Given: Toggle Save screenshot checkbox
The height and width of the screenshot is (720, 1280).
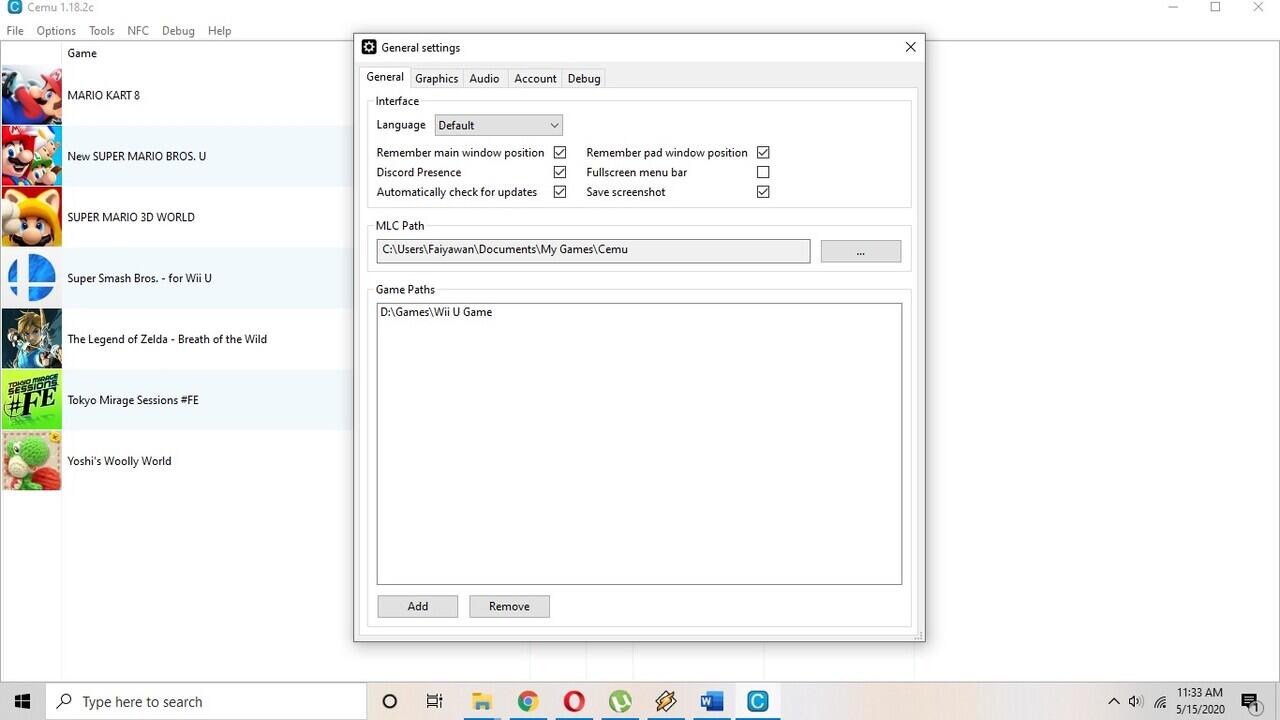Looking at the screenshot, I should pos(763,192).
